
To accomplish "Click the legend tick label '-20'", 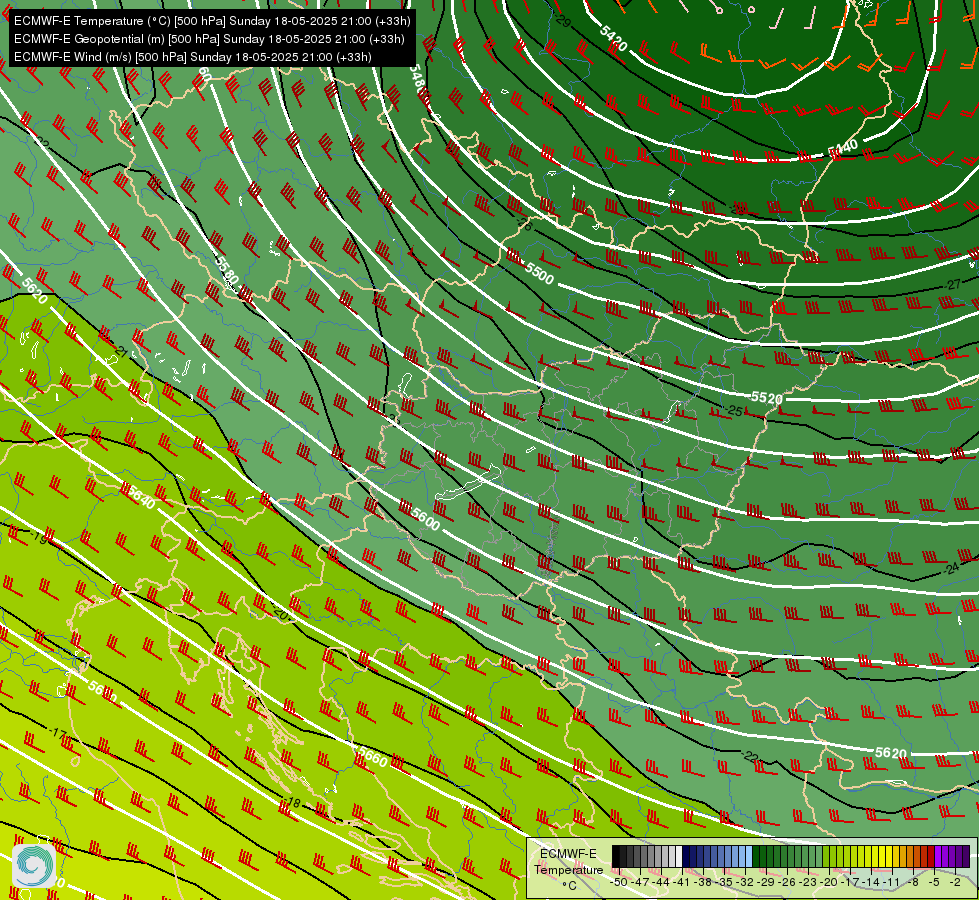I will point(829,882).
